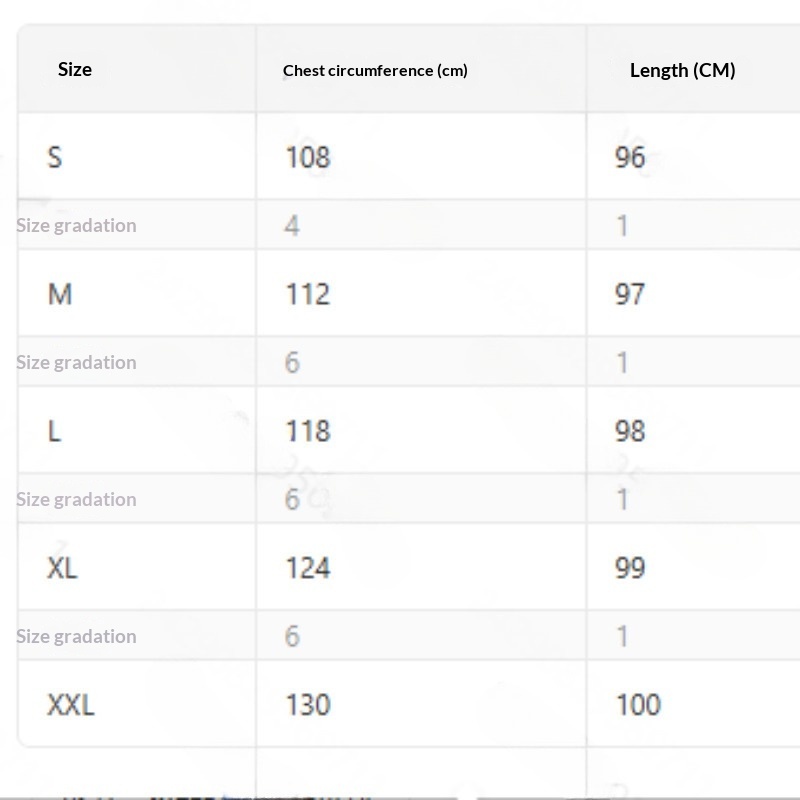Click chest value 118
This screenshot has width=800, height=800.
point(307,431)
